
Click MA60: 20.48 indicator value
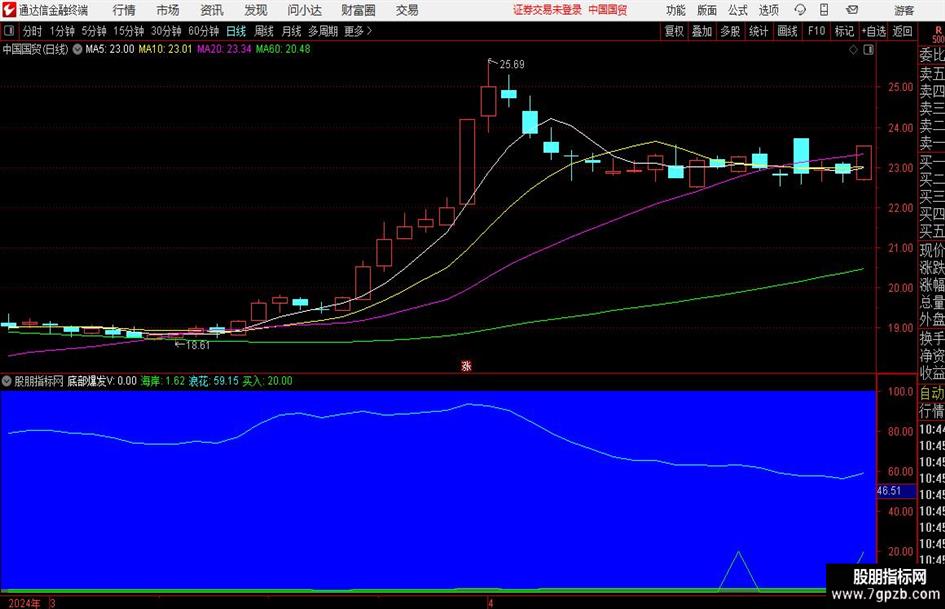point(283,49)
